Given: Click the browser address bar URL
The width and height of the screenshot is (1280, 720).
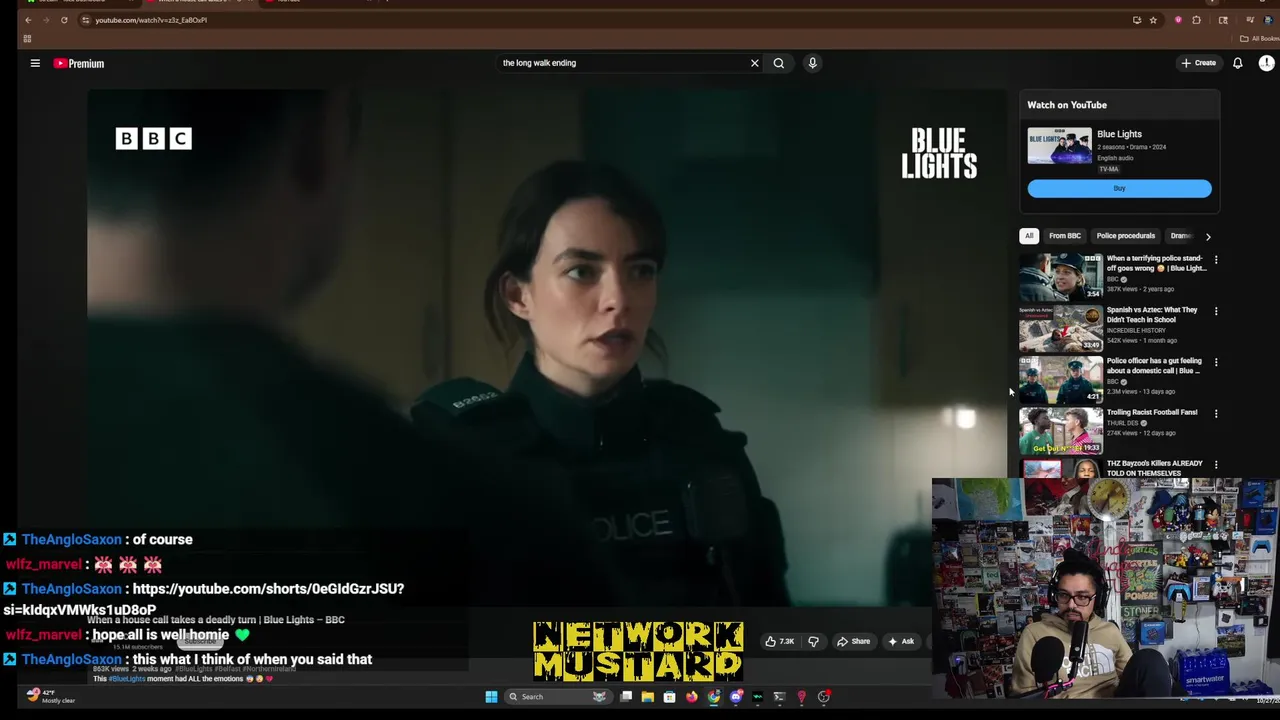Looking at the screenshot, I should (x=151, y=20).
